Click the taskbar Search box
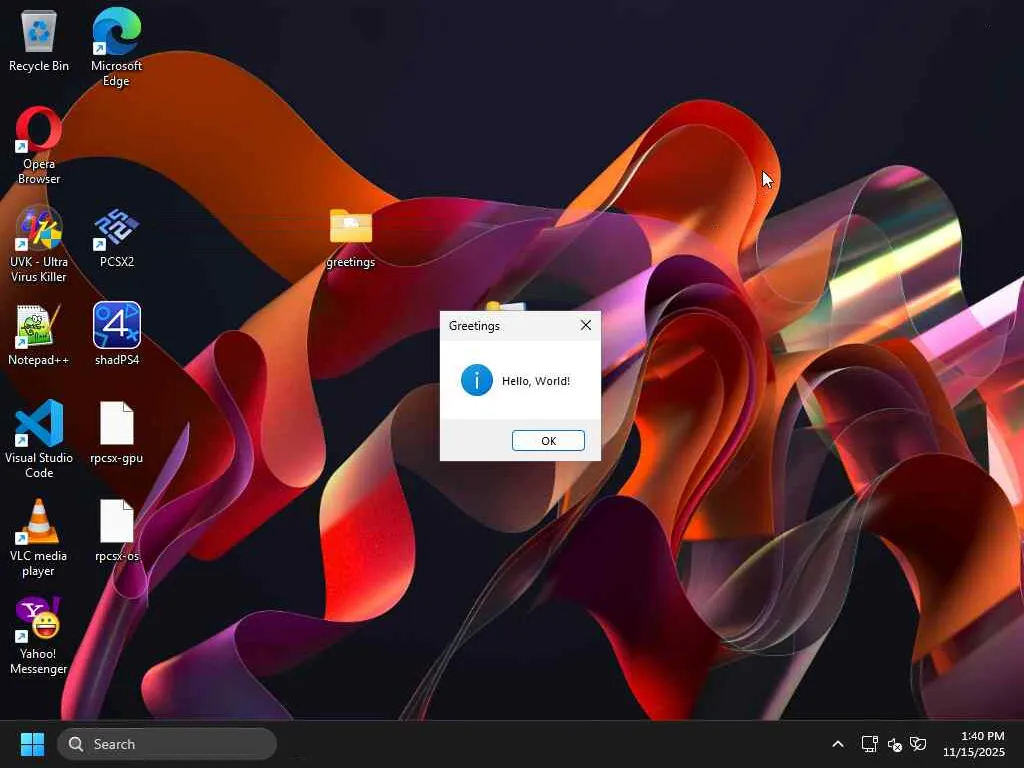This screenshot has height=768, width=1024. [167, 744]
